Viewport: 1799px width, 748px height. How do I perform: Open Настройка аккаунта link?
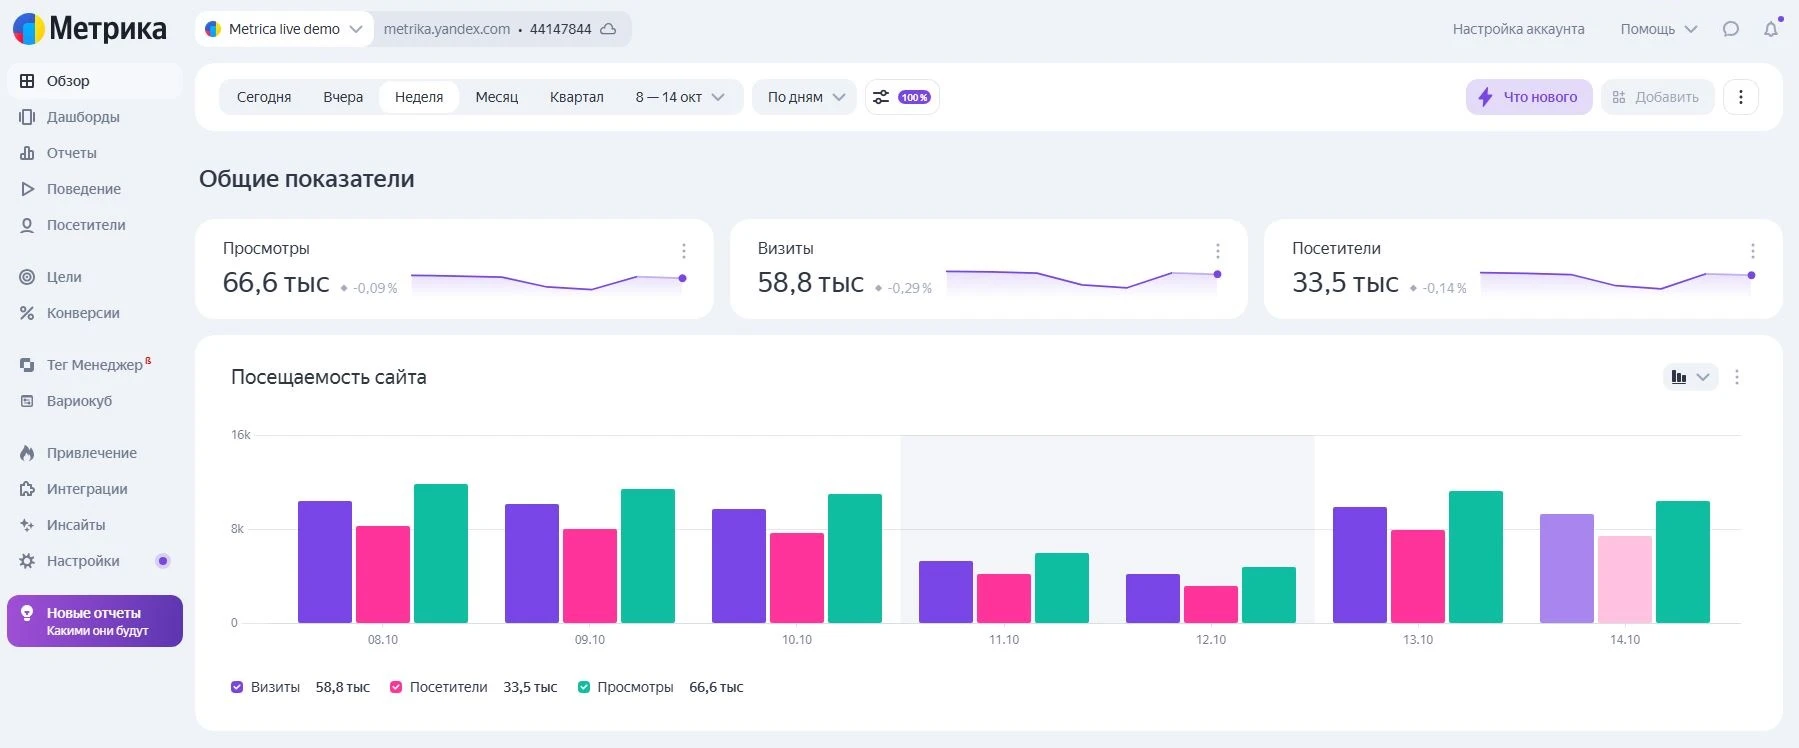coord(1518,29)
